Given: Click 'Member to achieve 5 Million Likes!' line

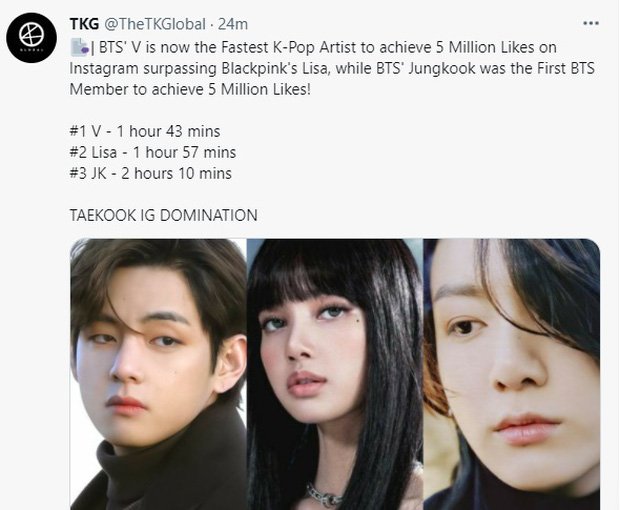Looking at the screenshot, I should [x=190, y=89].
